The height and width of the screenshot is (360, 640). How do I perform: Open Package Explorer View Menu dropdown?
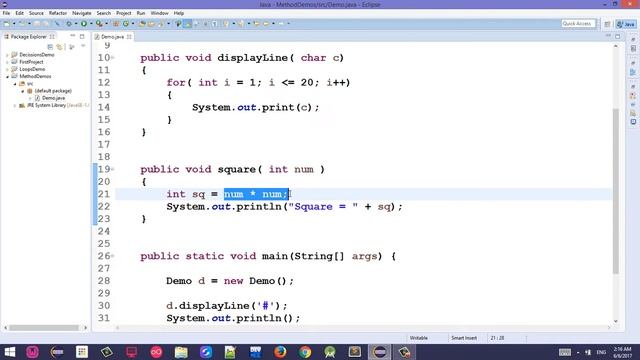tap(83, 46)
